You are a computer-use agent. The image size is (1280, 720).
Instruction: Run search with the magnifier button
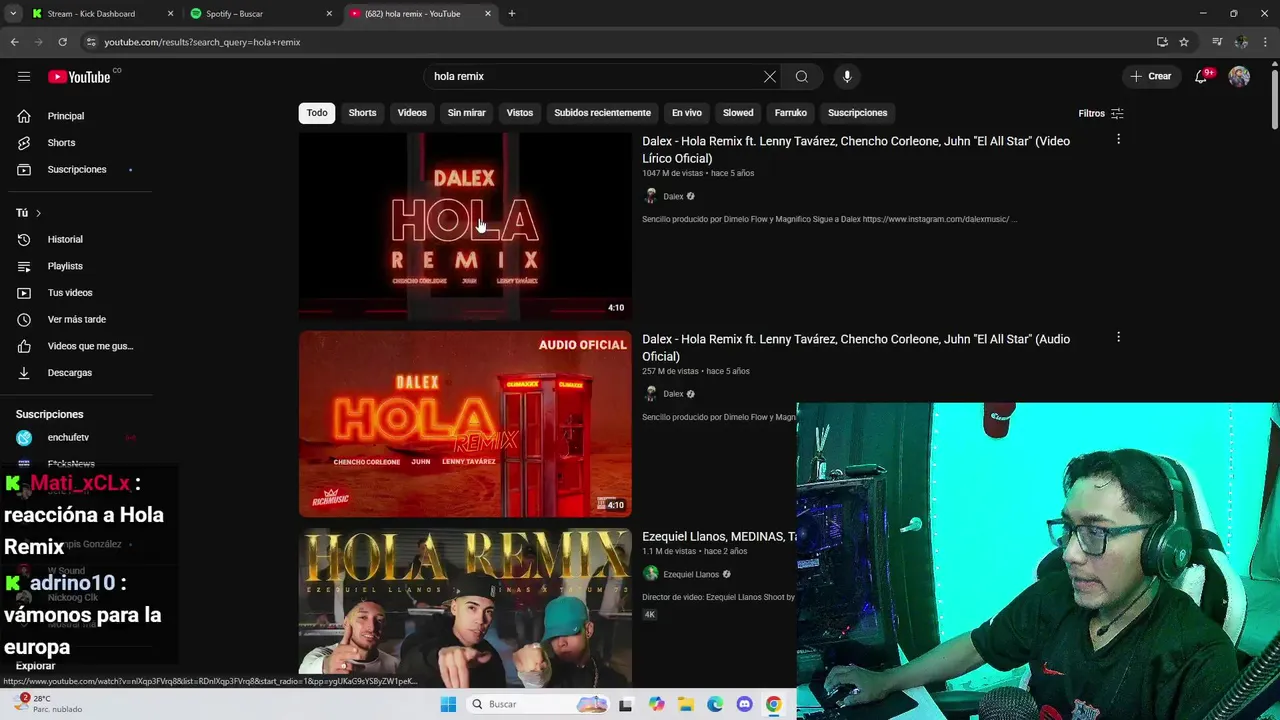pyautogui.click(x=802, y=76)
